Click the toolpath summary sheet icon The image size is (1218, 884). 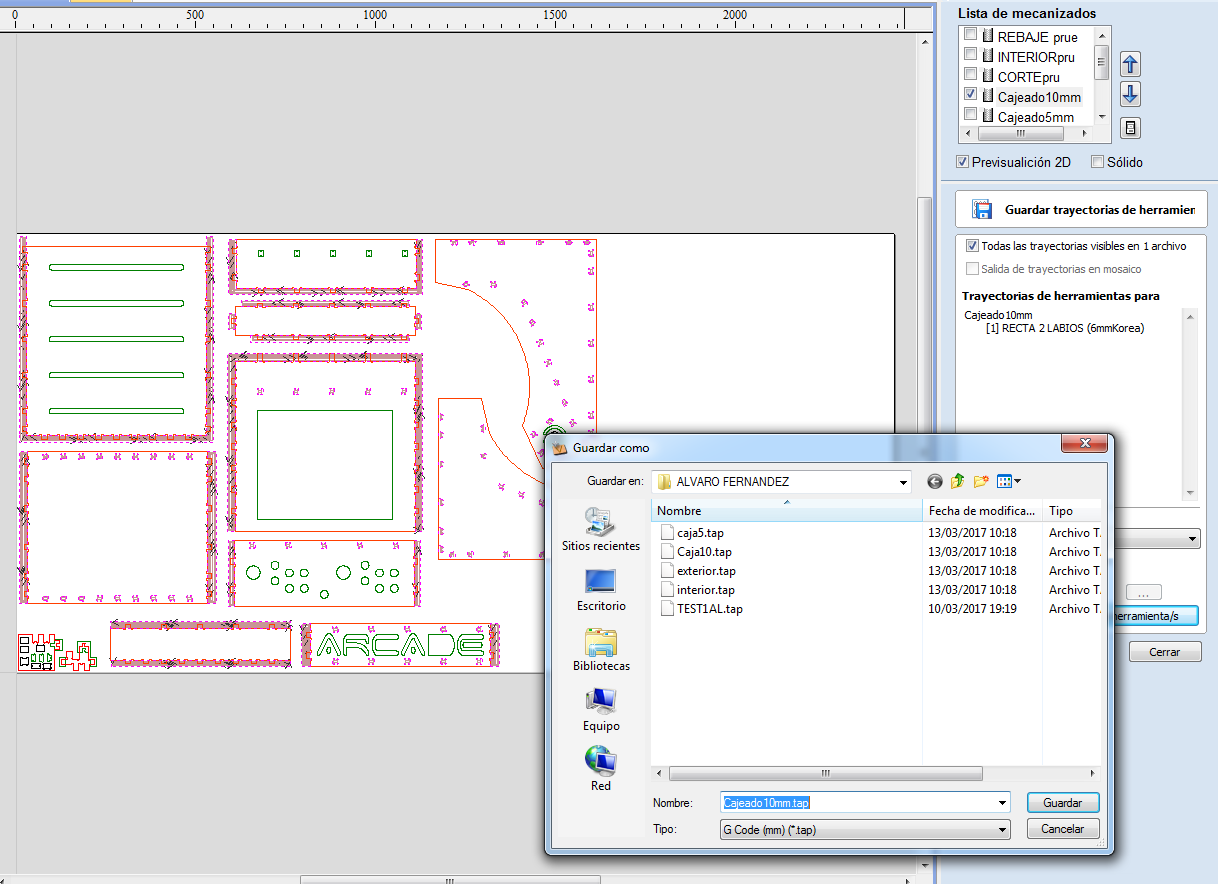[1130, 128]
